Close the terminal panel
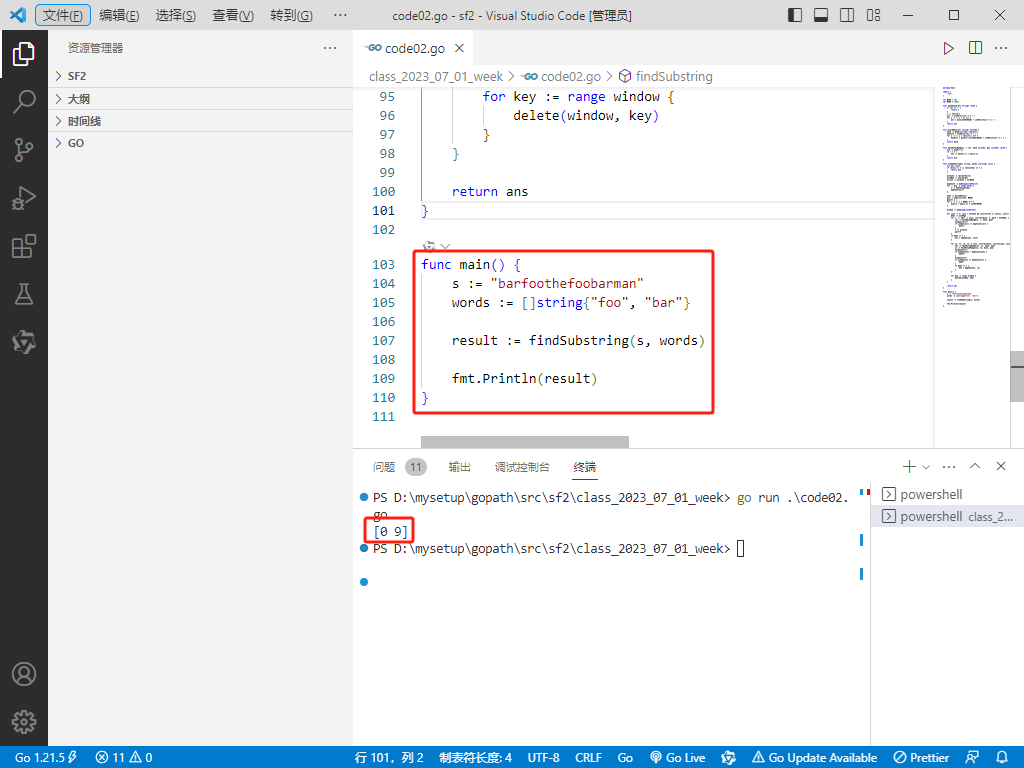 coord(1001,466)
